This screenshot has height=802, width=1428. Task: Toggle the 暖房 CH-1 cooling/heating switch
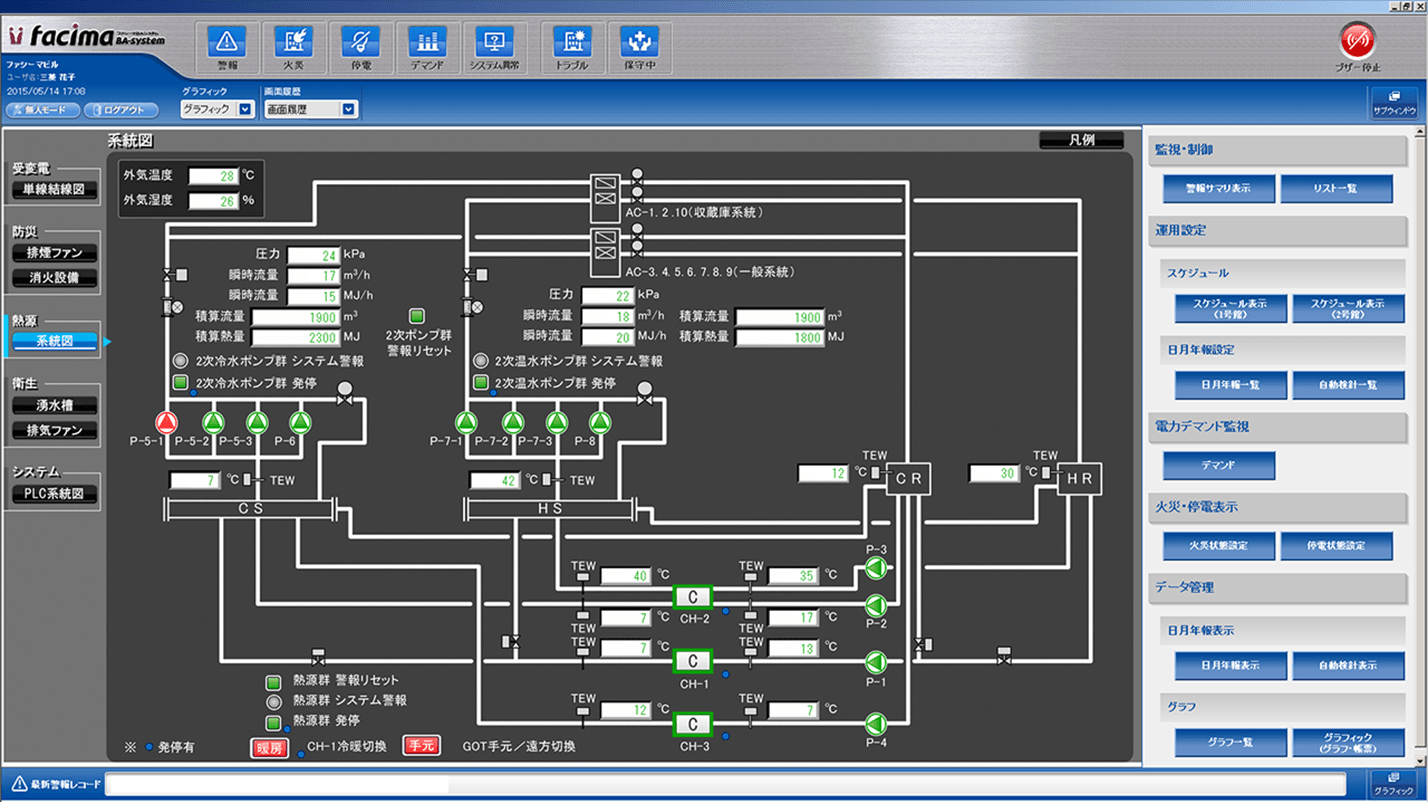pos(270,746)
